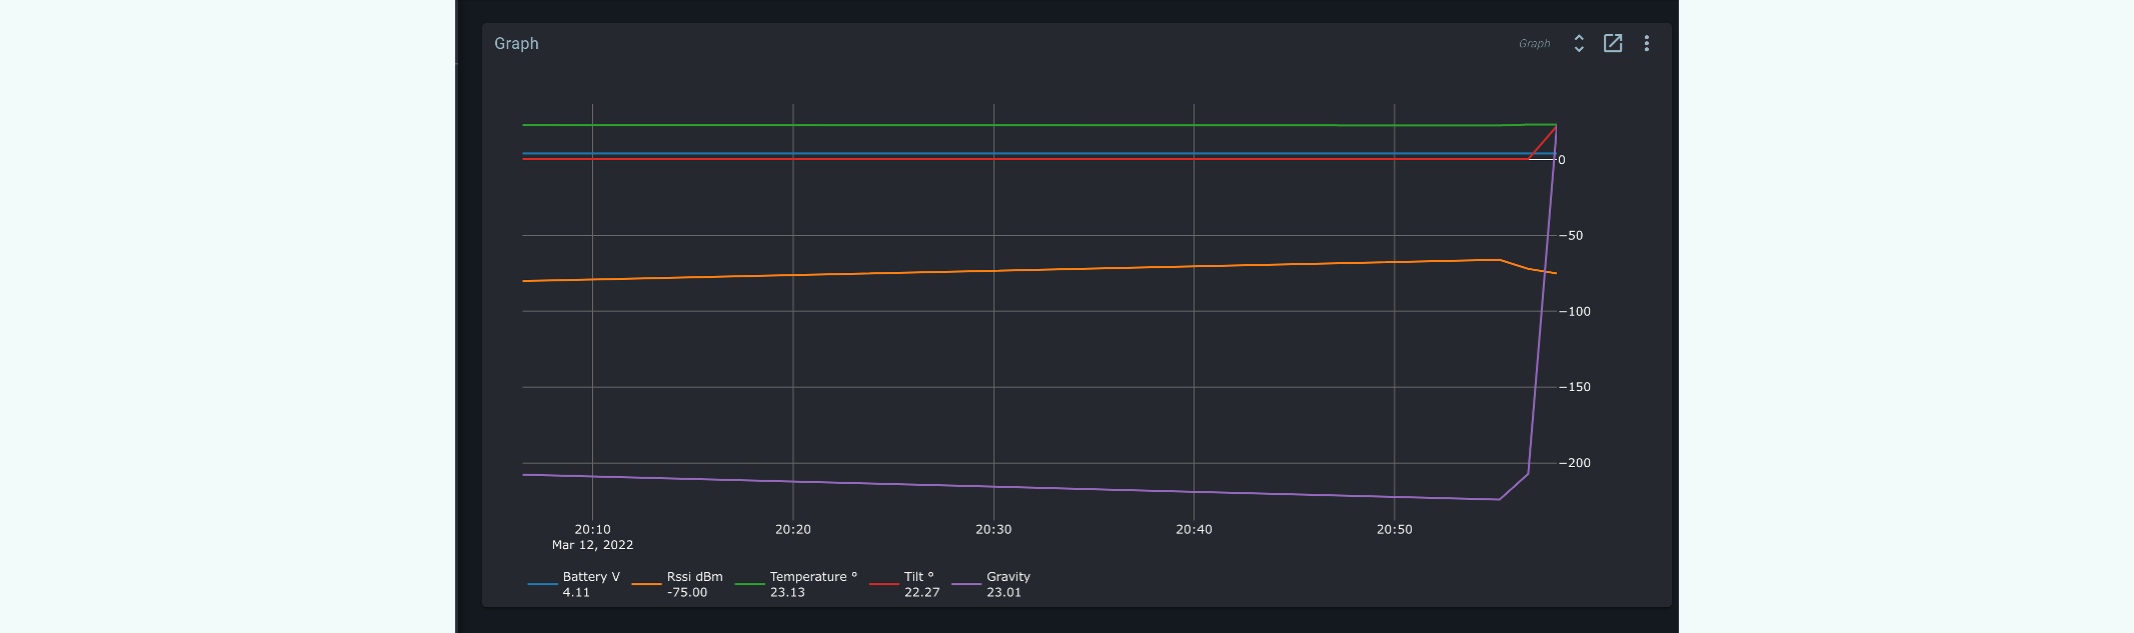Click the red Tilt line swatch

click(884, 584)
